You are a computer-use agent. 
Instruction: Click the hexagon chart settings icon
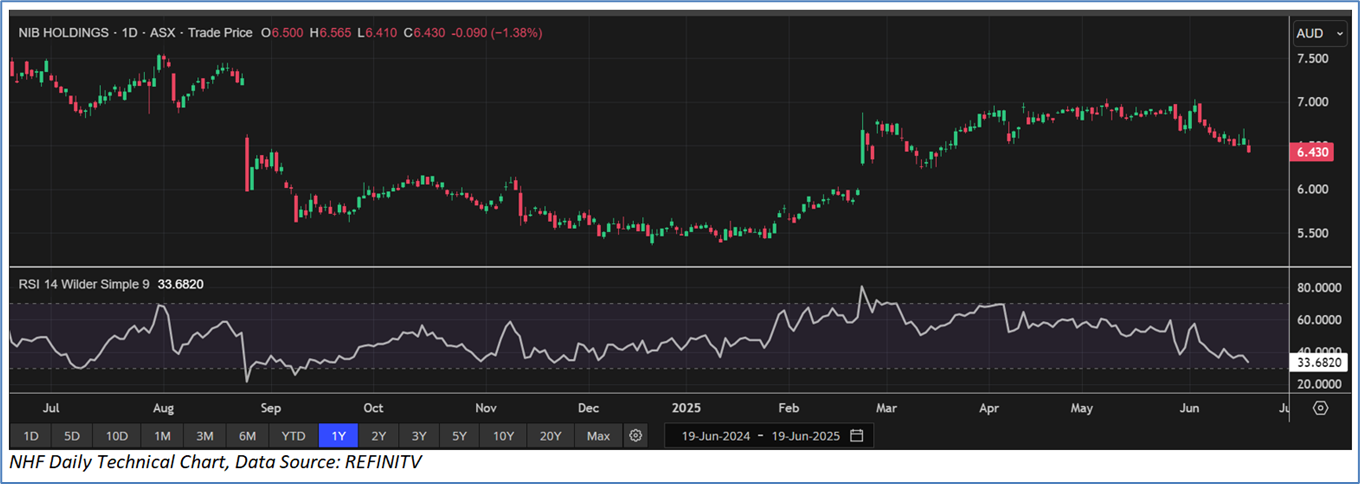point(1321,408)
